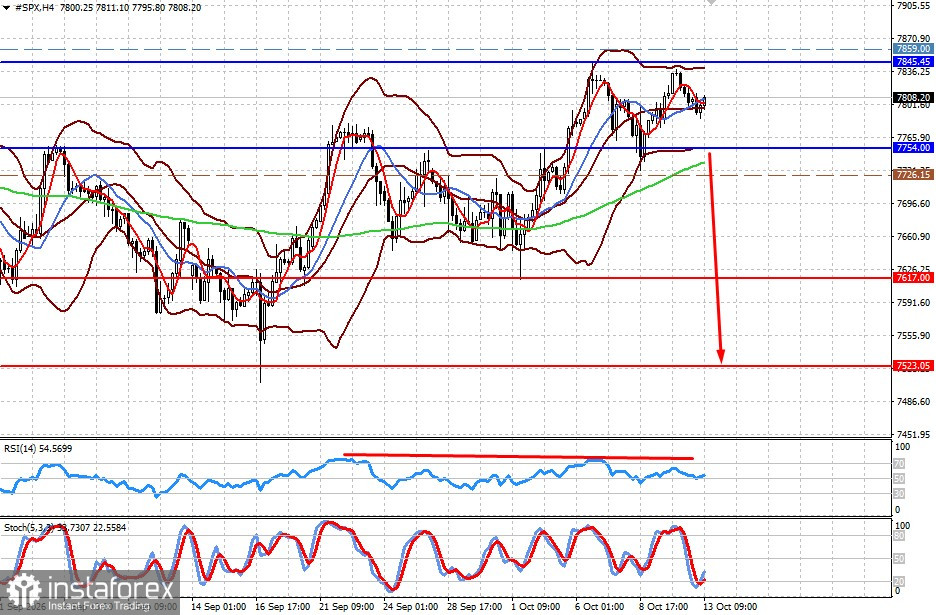Click the Stoch(5,3,3) indicator label
This screenshot has width=936, height=615.
pyautogui.click(x=65, y=528)
